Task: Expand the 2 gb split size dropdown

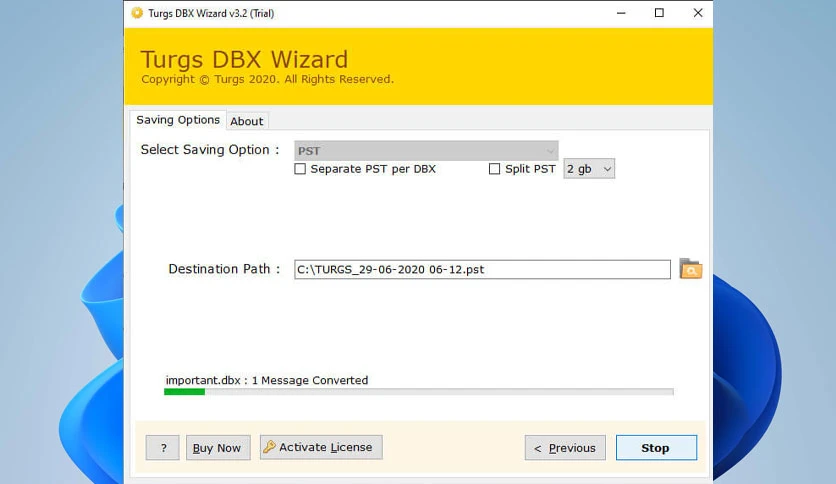Action: coord(589,169)
